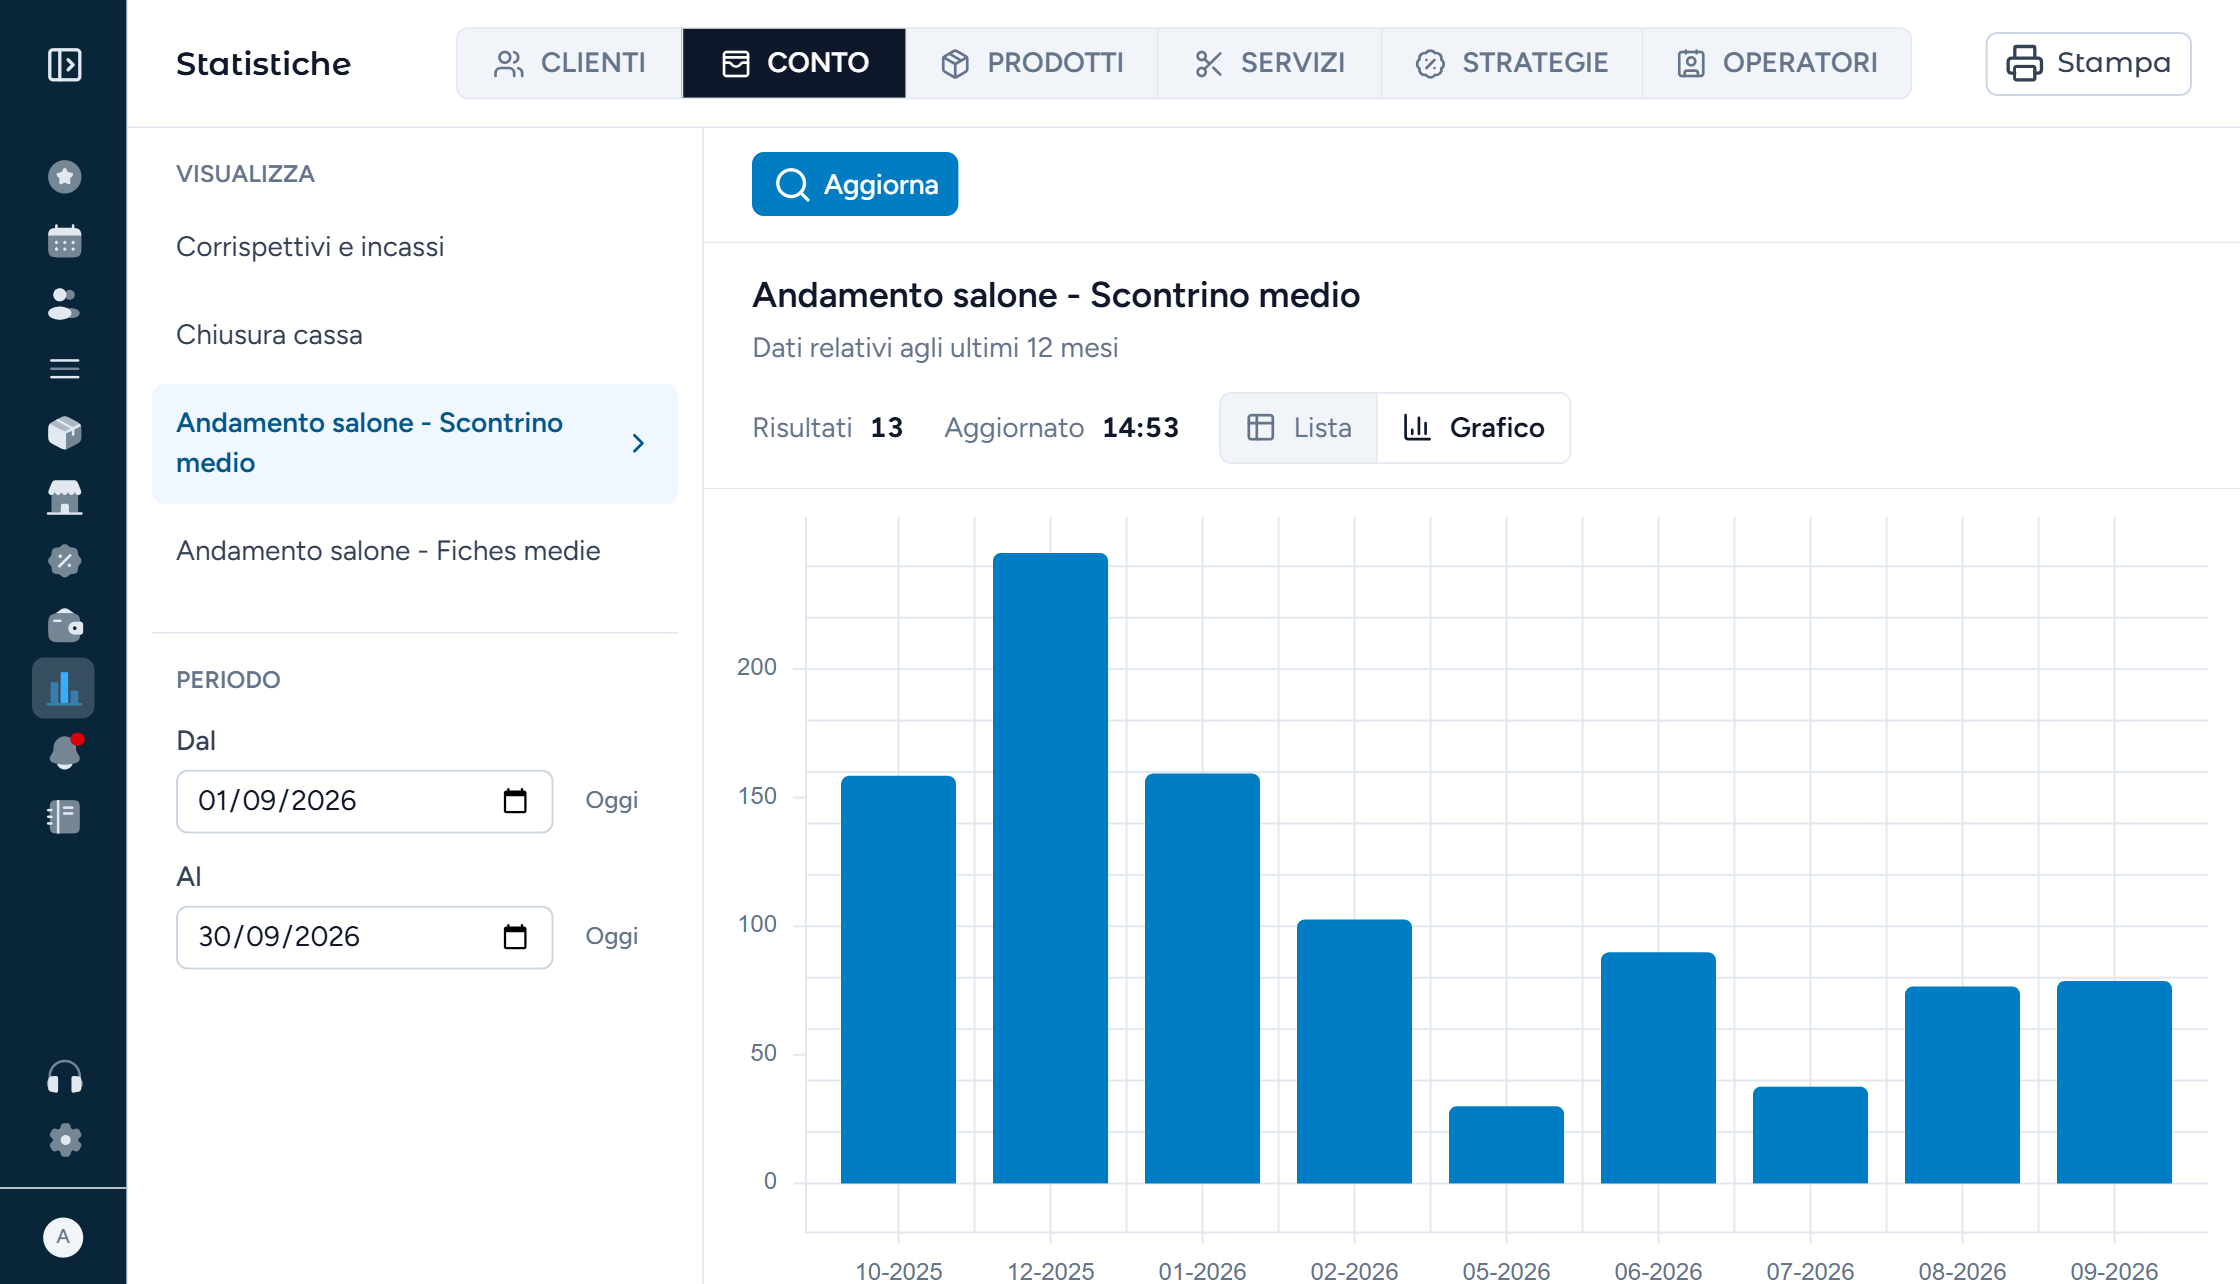Image resolution: width=2240 pixels, height=1284 pixels.
Task: Open the support headphones icon
Action: click(64, 1077)
